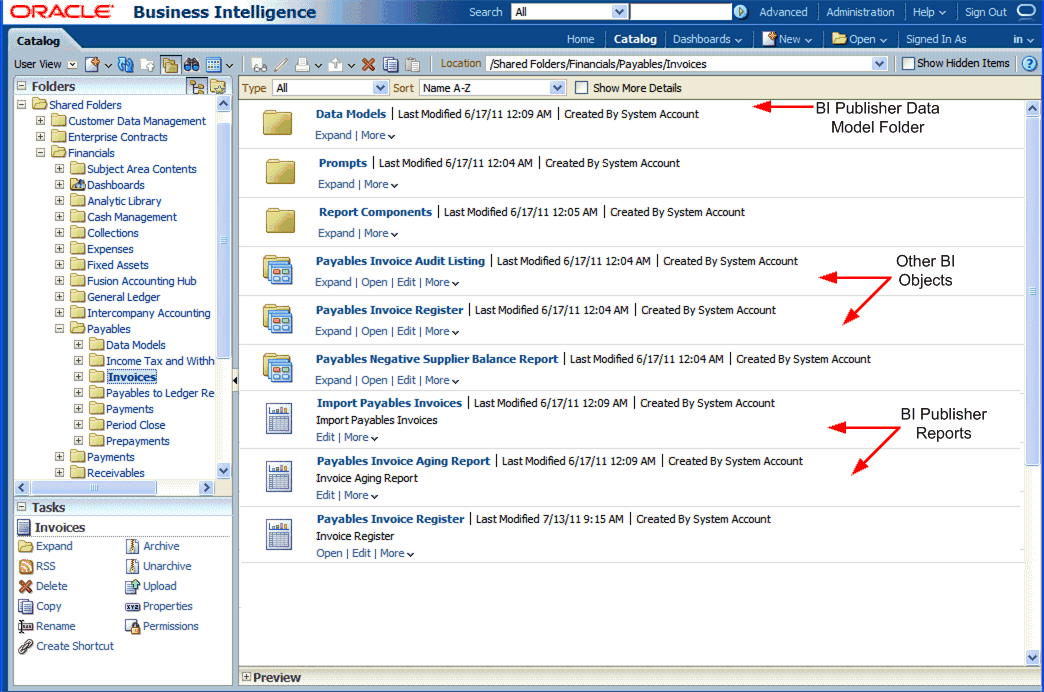Click the binoculars Search icon
The height and width of the screenshot is (692, 1044).
(x=192, y=64)
